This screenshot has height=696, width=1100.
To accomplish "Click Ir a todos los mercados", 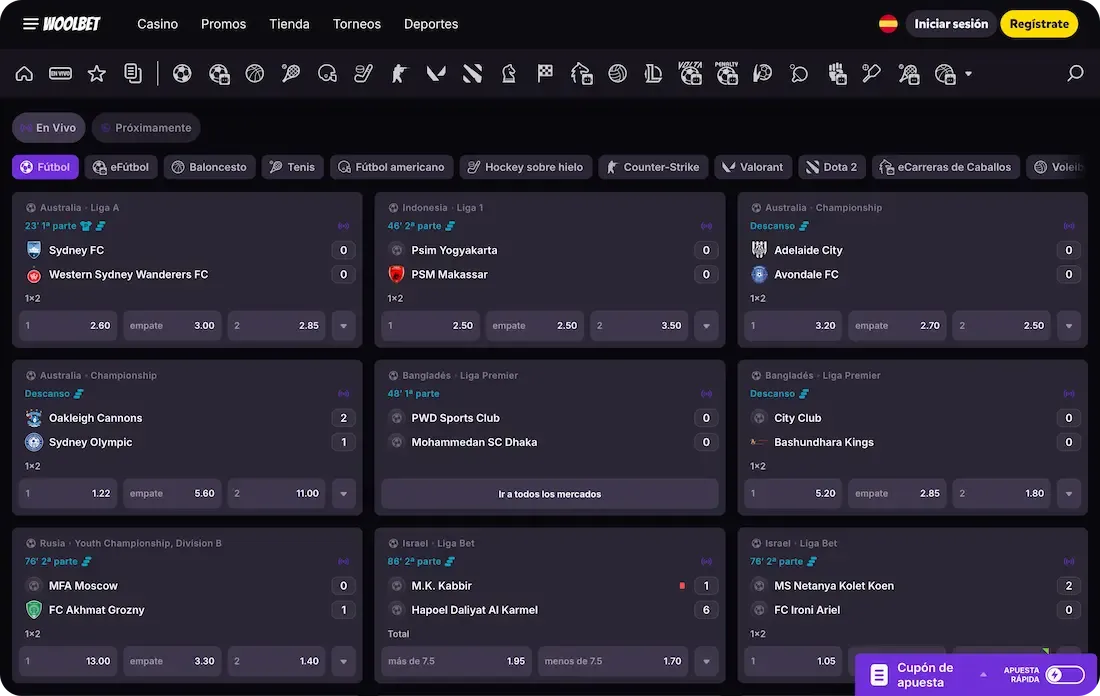I will 550,494.
